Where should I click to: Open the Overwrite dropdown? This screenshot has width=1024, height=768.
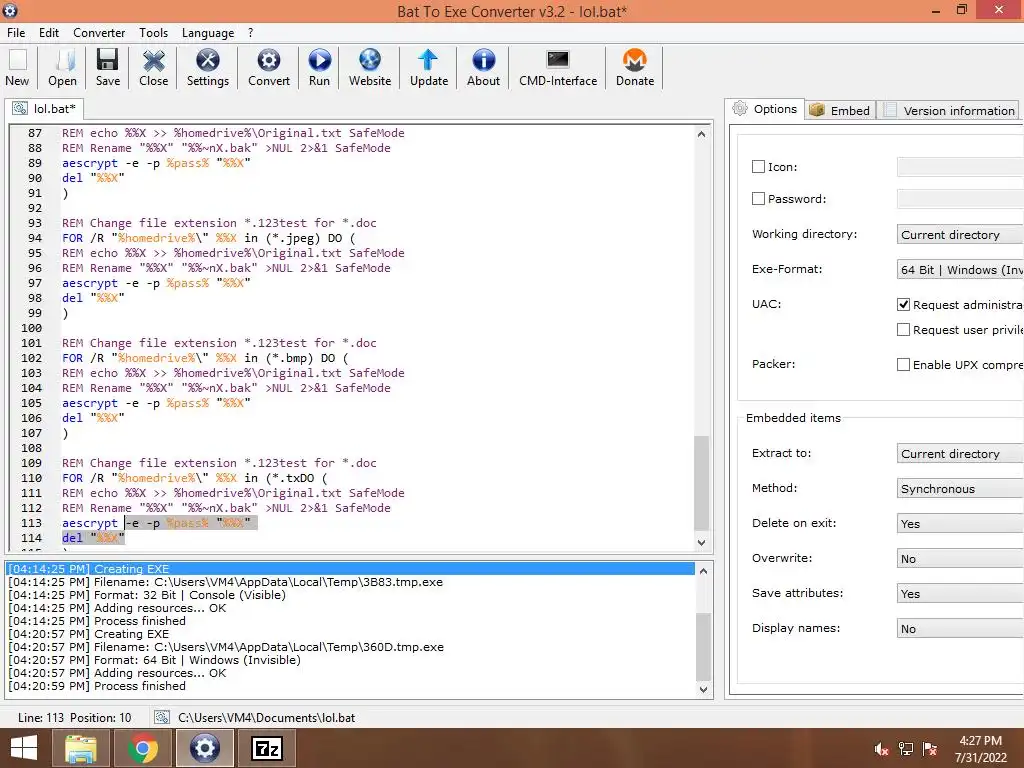pyautogui.click(x=960, y=558)
